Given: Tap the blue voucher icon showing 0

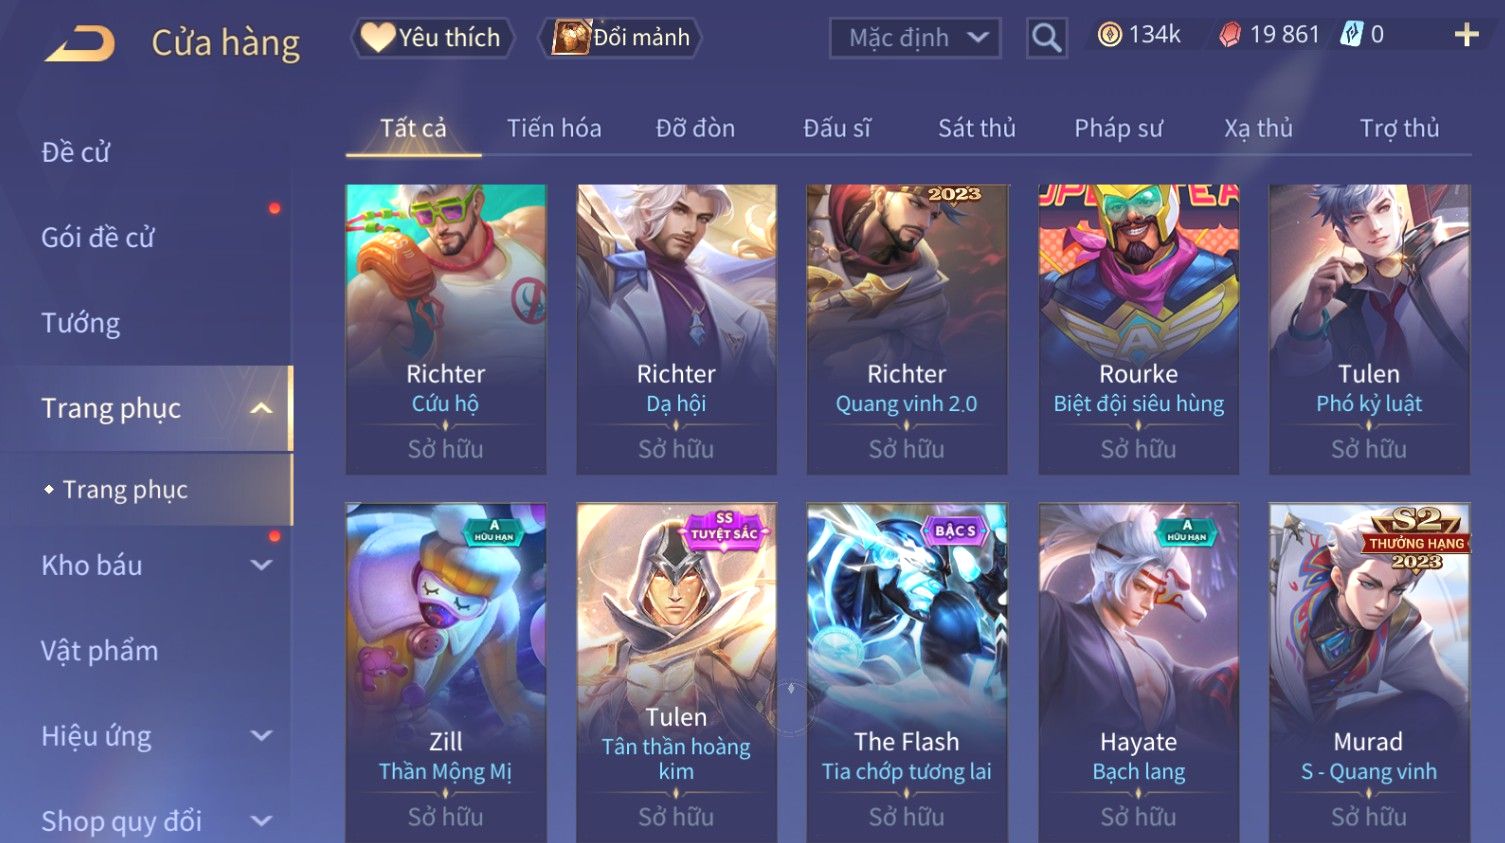Looking at the screenshot, I should [1351, 35].
